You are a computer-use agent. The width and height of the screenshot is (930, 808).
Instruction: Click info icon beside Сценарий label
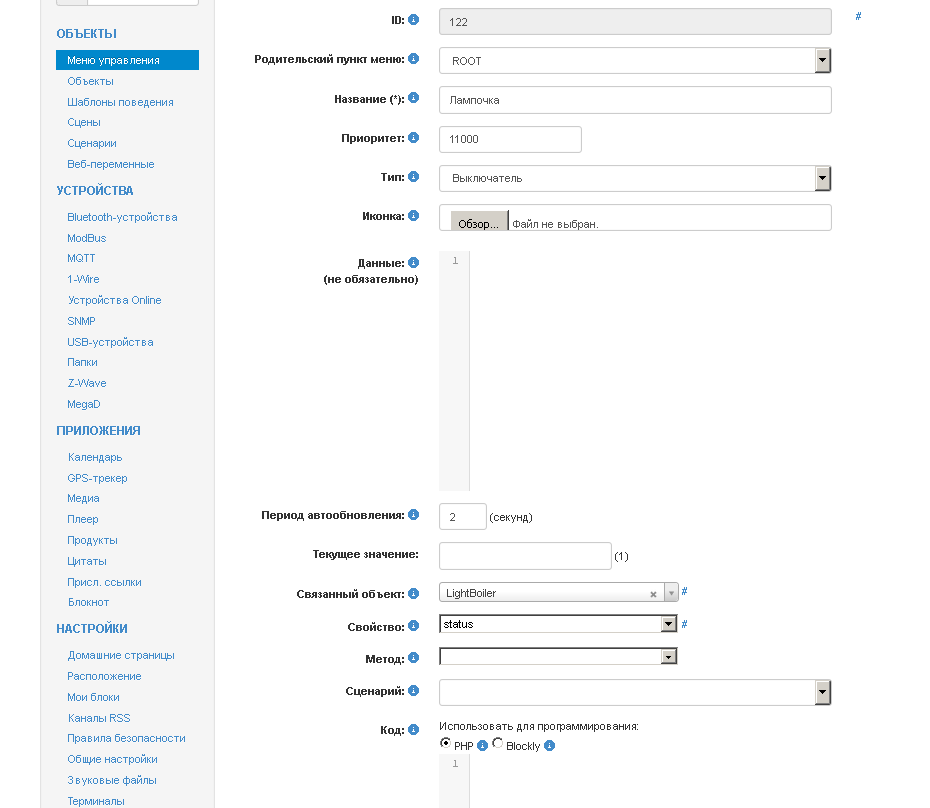(414, 690)
